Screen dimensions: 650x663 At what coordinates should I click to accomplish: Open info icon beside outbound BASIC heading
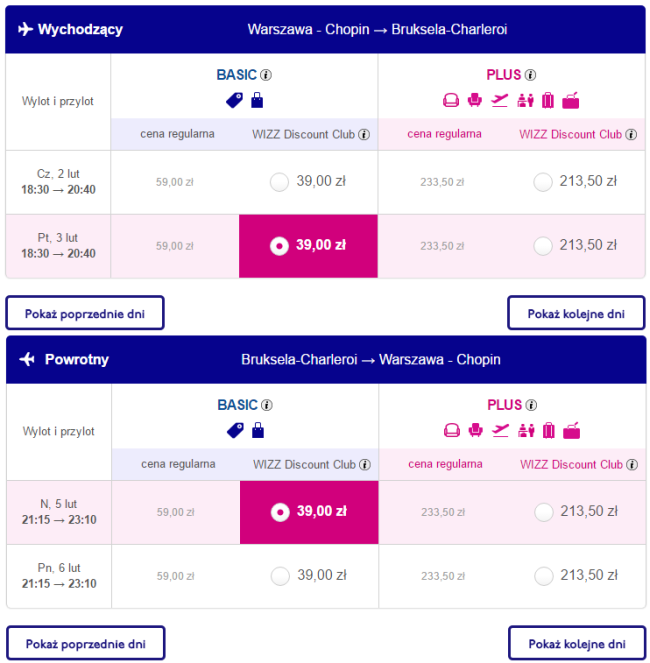(266, 75)
